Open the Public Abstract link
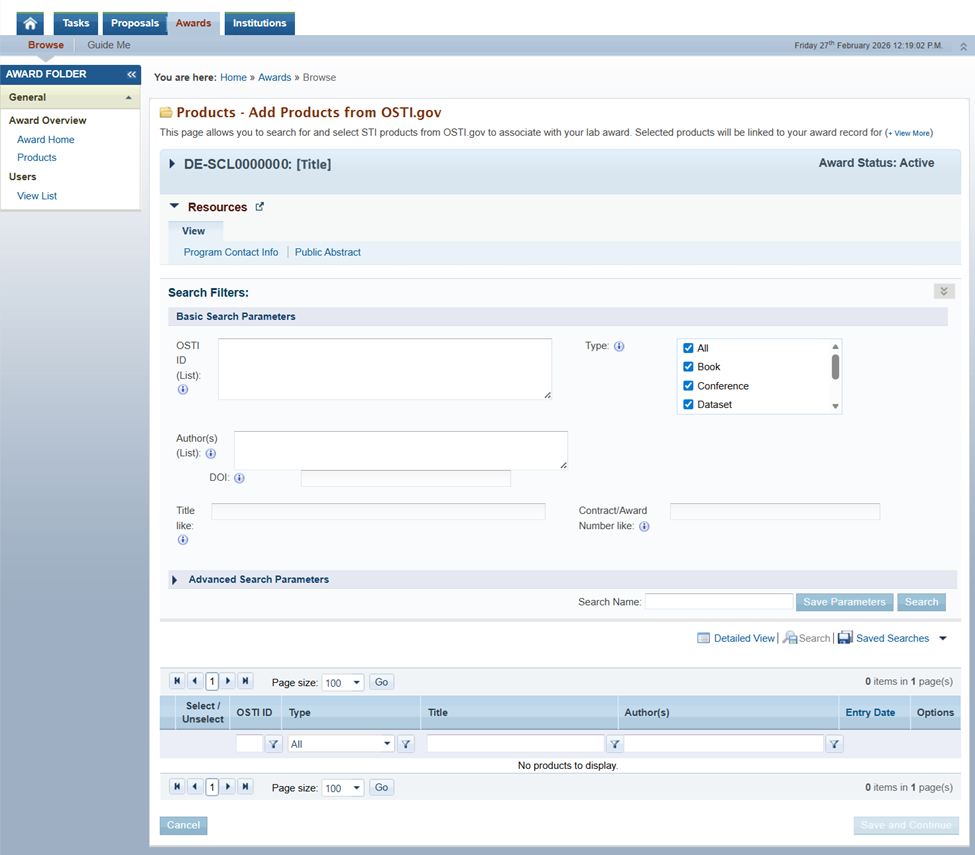975x855 pixels. pos(328,252)
